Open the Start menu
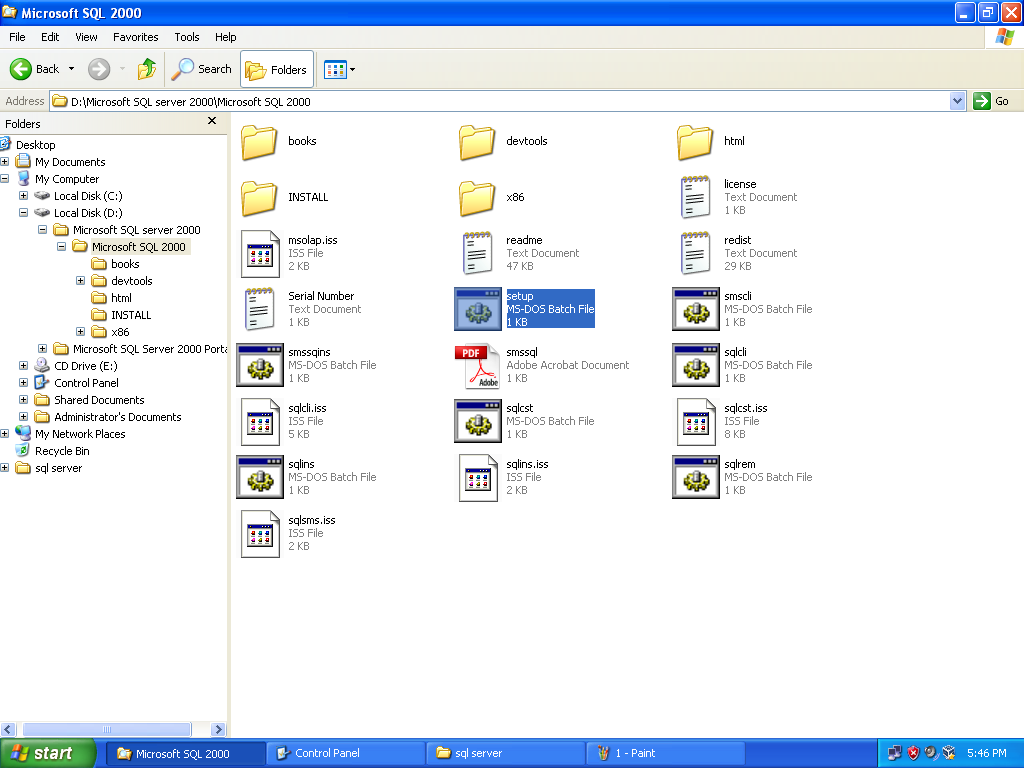 pos(47,753)
